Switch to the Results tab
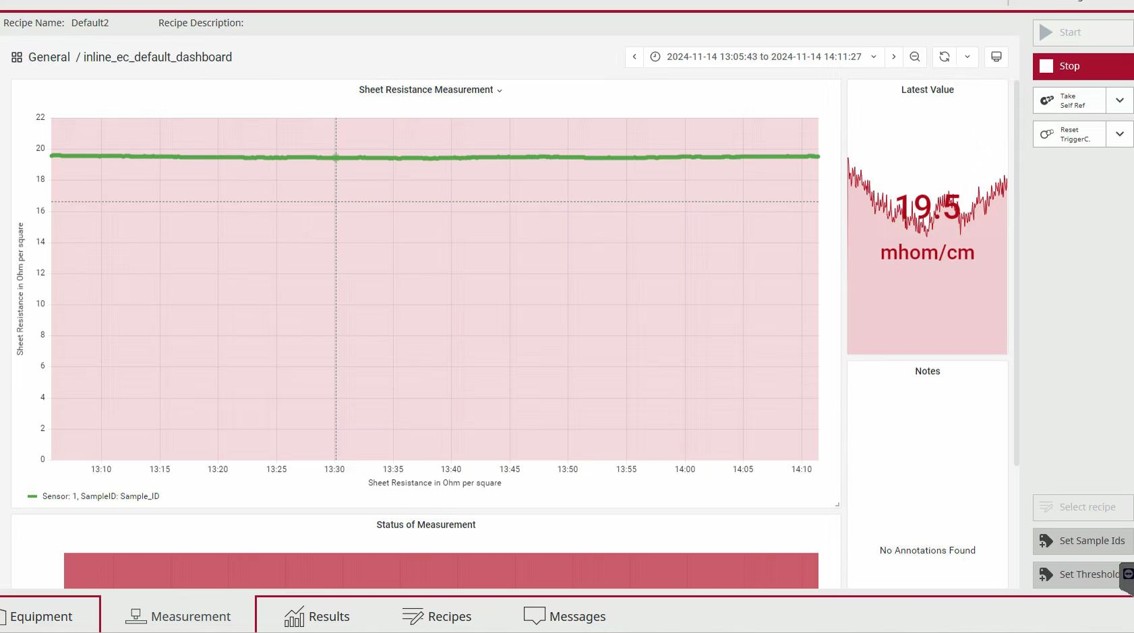1134x633 pixels. coord(317,616)
